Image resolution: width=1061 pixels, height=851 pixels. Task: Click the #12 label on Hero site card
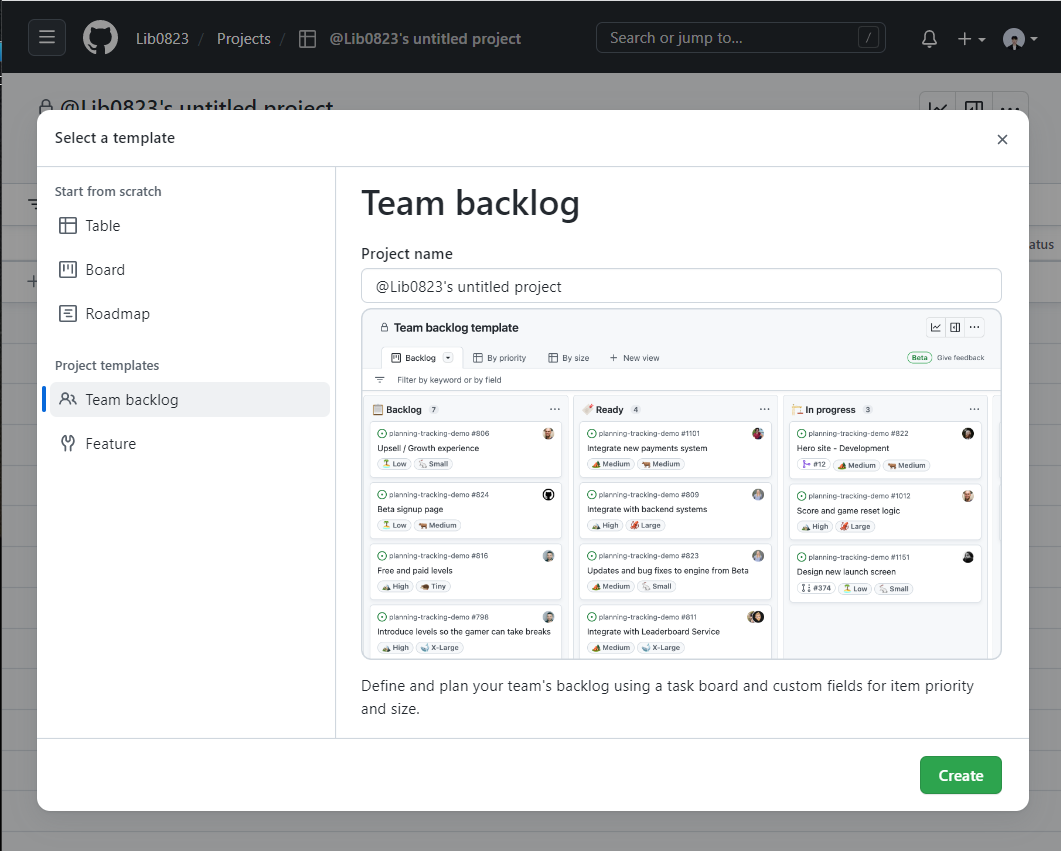click(x=813, y=465)
